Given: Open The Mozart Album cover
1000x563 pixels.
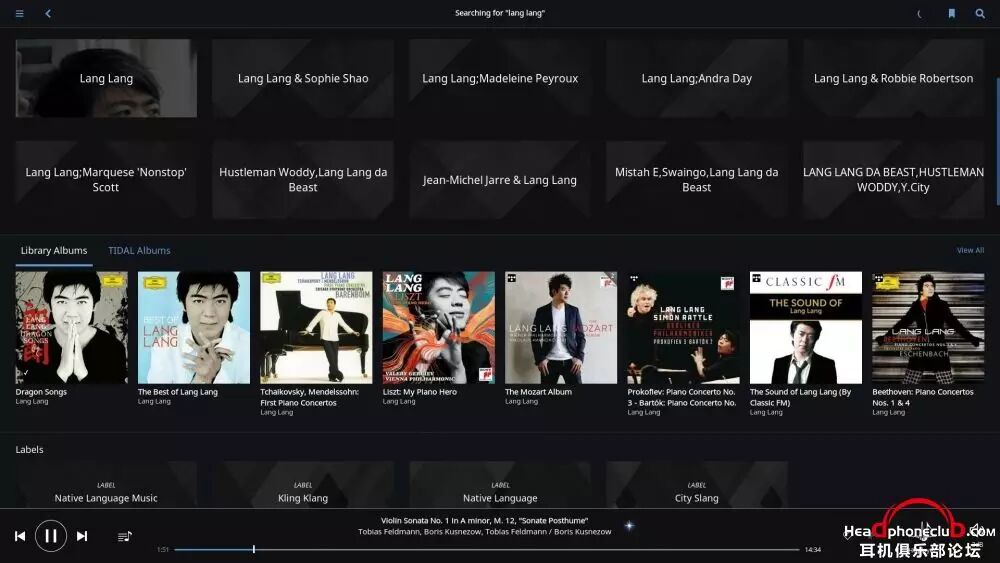Looking at the screenshot, I should point(561,328).
